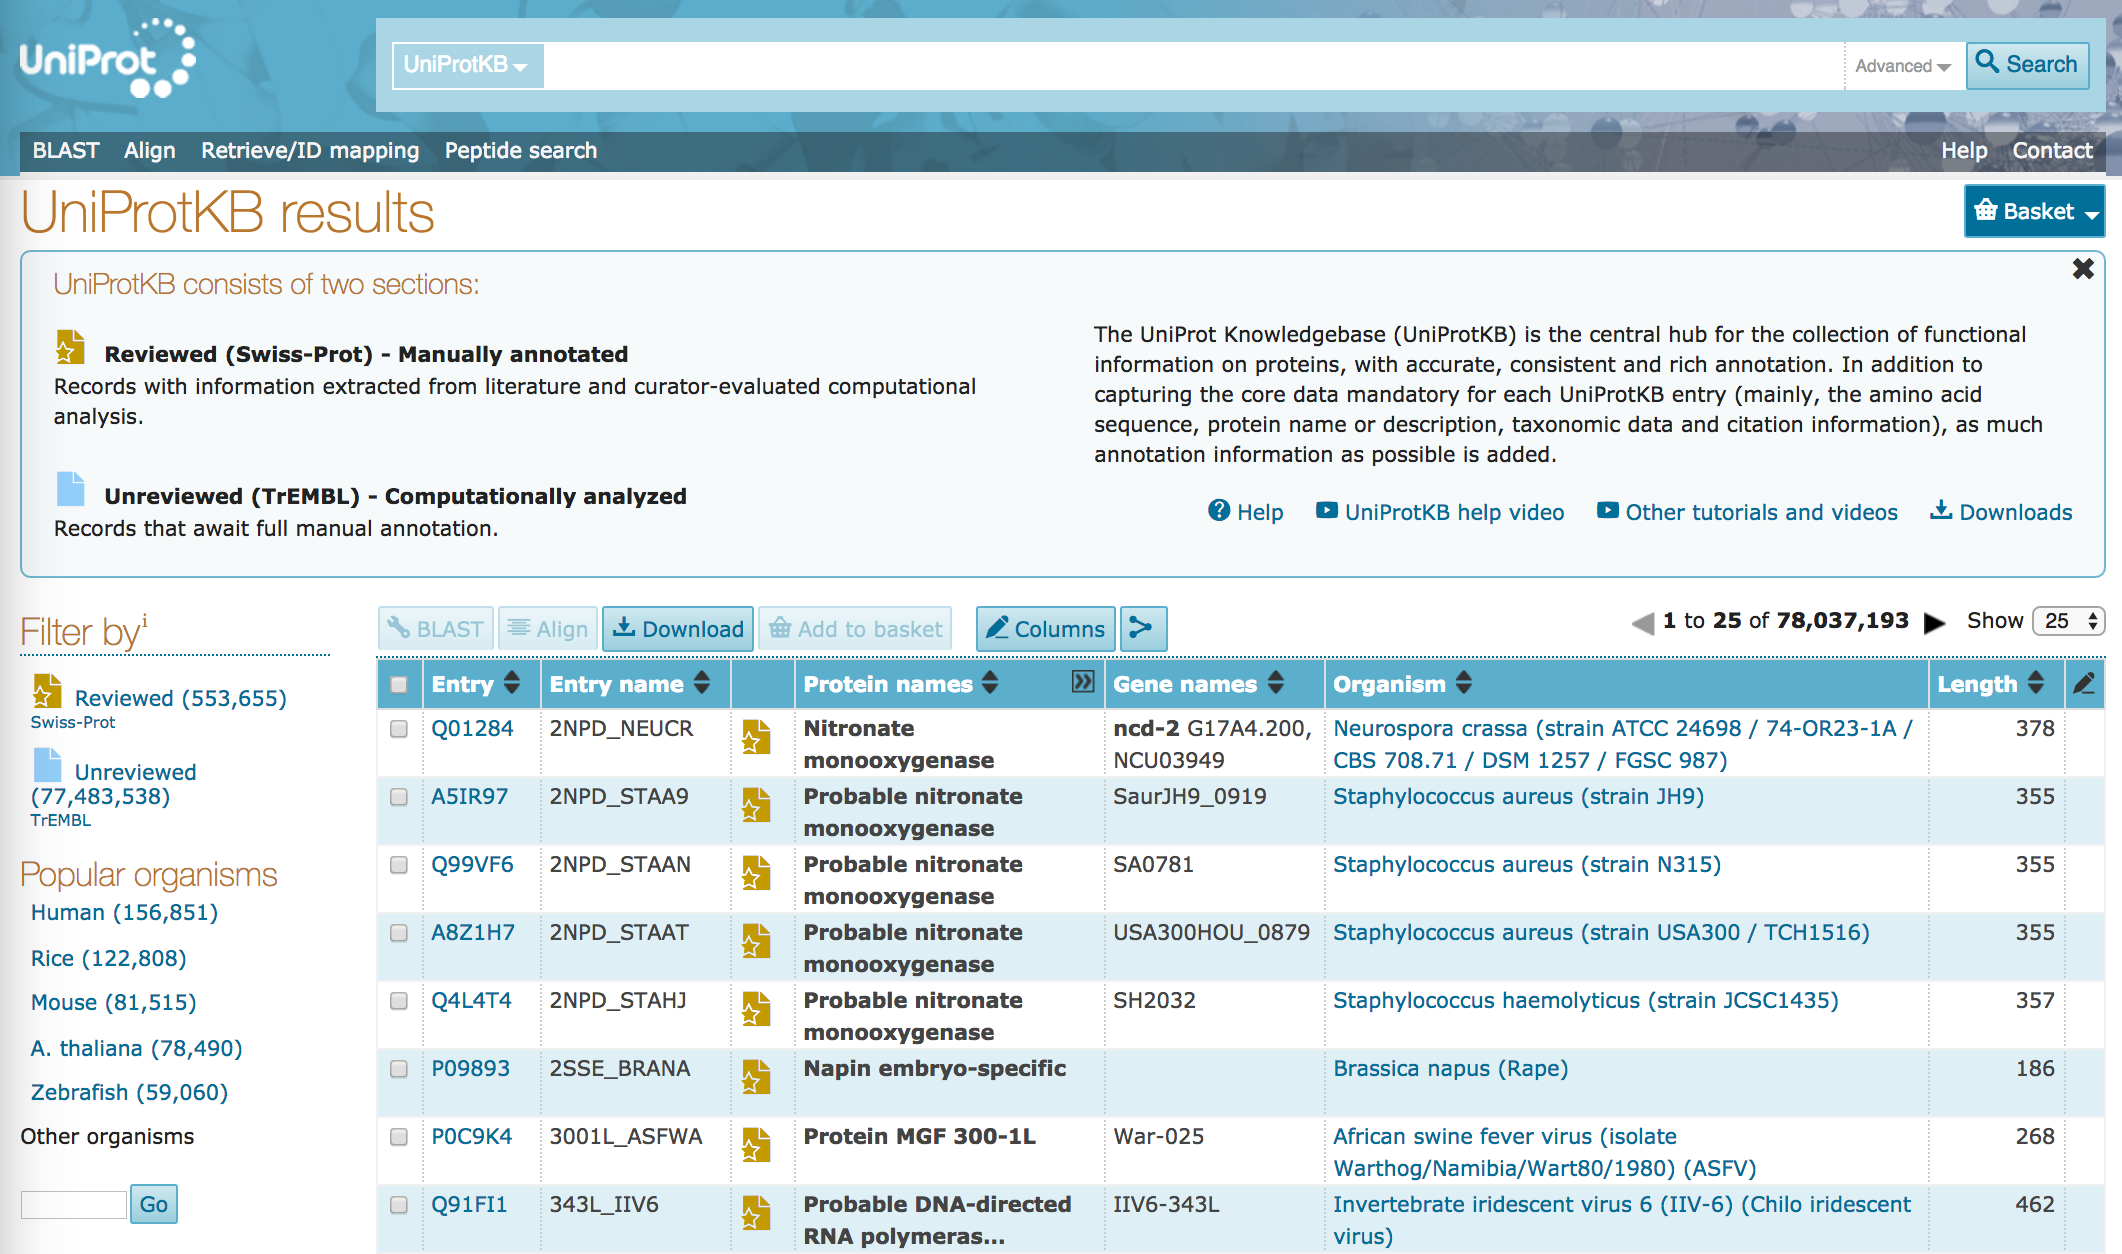Click the Align toolbar button
The height and width of the screenshot is (1254, 2122).
point(548,629)
